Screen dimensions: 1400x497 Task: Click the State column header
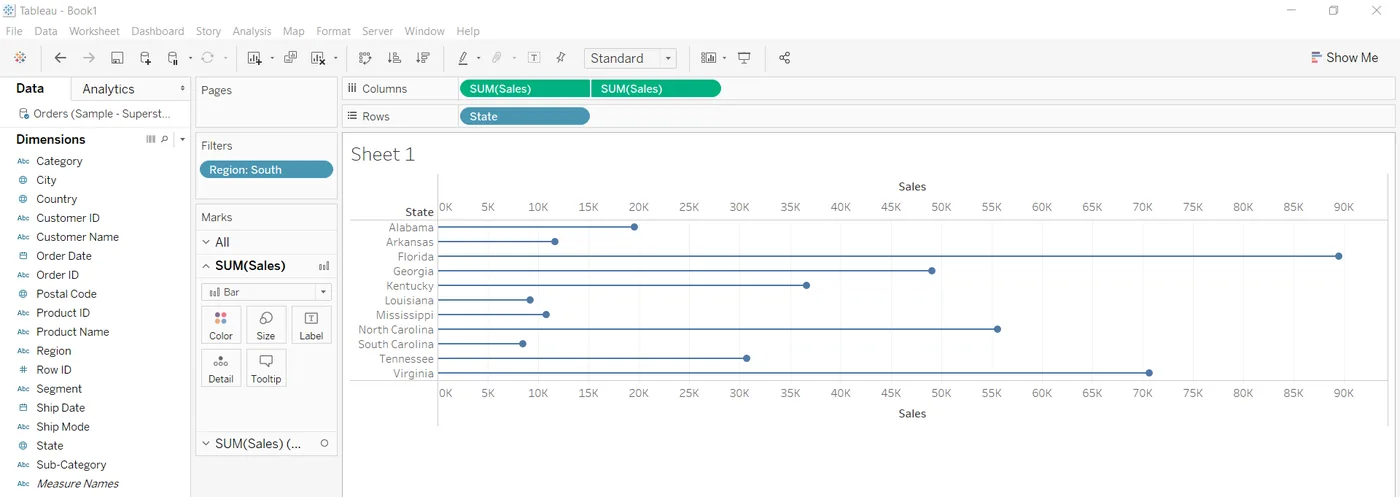click(x=419, y=212)
